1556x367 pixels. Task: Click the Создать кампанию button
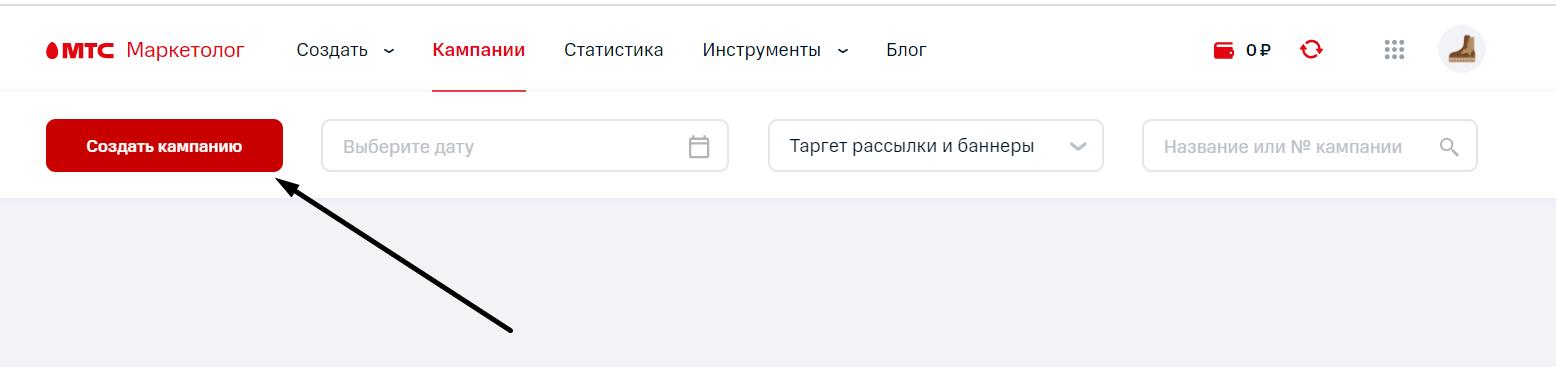point(164,146)
